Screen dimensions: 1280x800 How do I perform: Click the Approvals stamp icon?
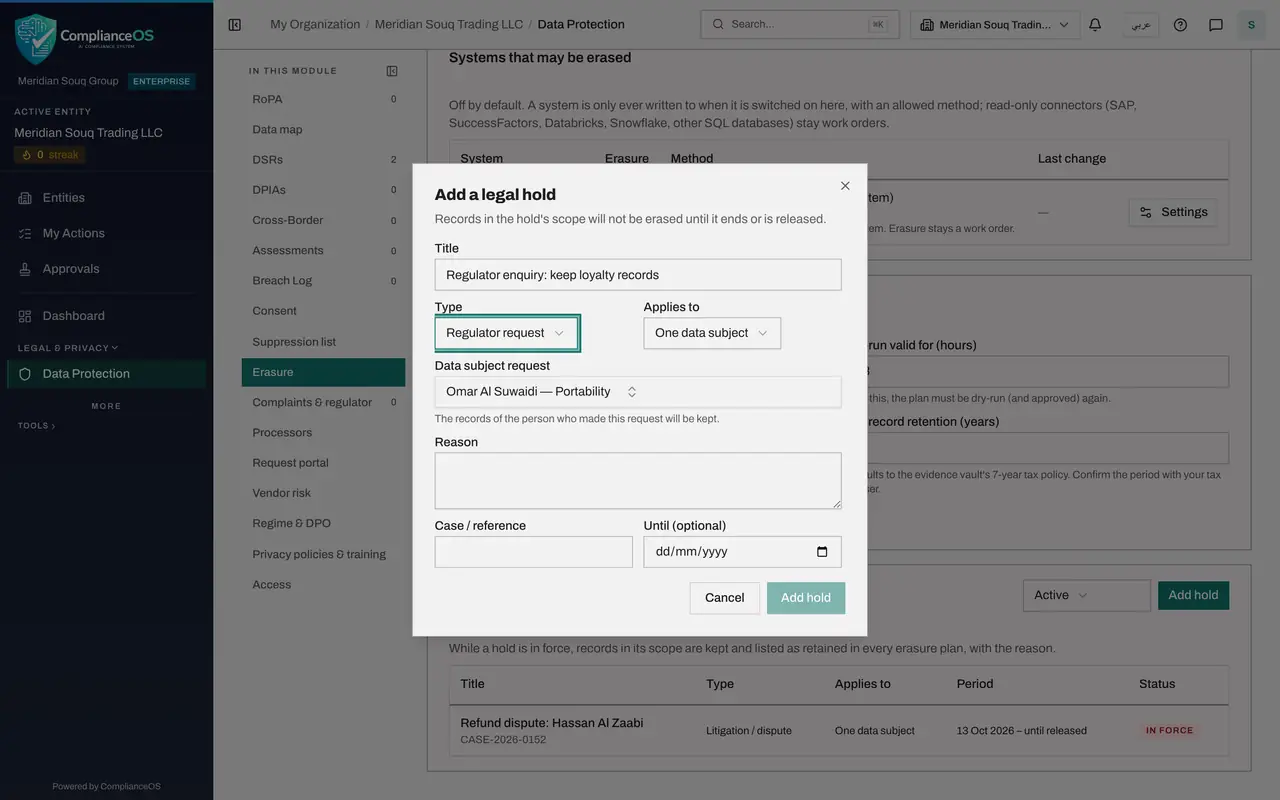25,269
